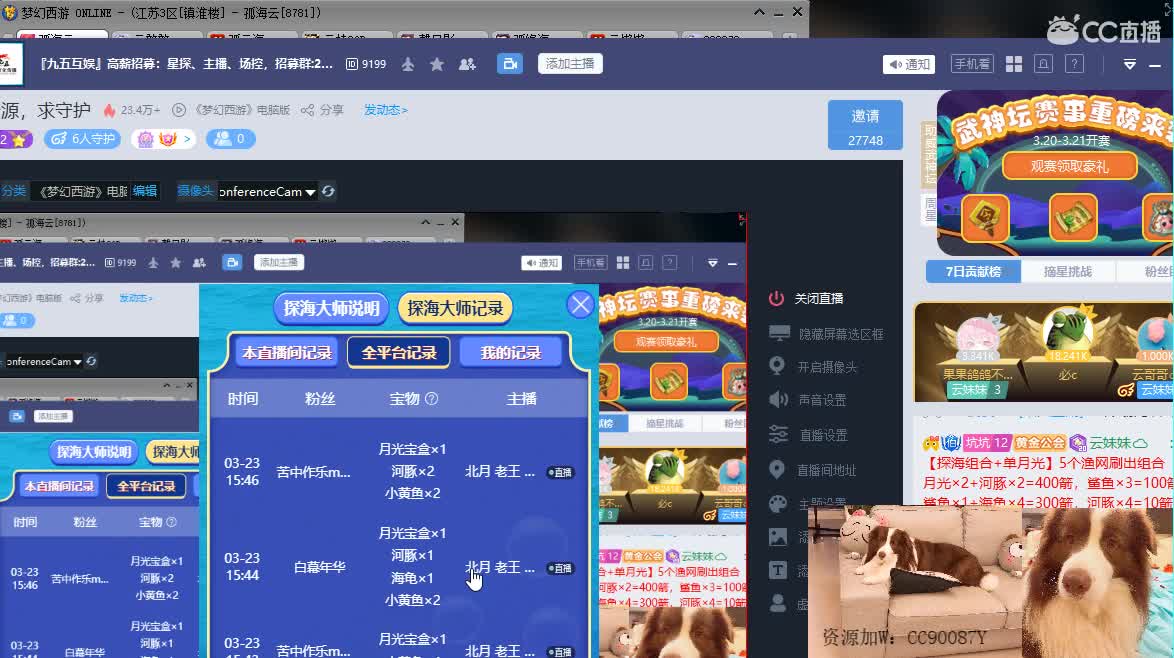Click the help icon in nested preview header
Viewport: 1174px width, 658px height.
click(670, 263)
